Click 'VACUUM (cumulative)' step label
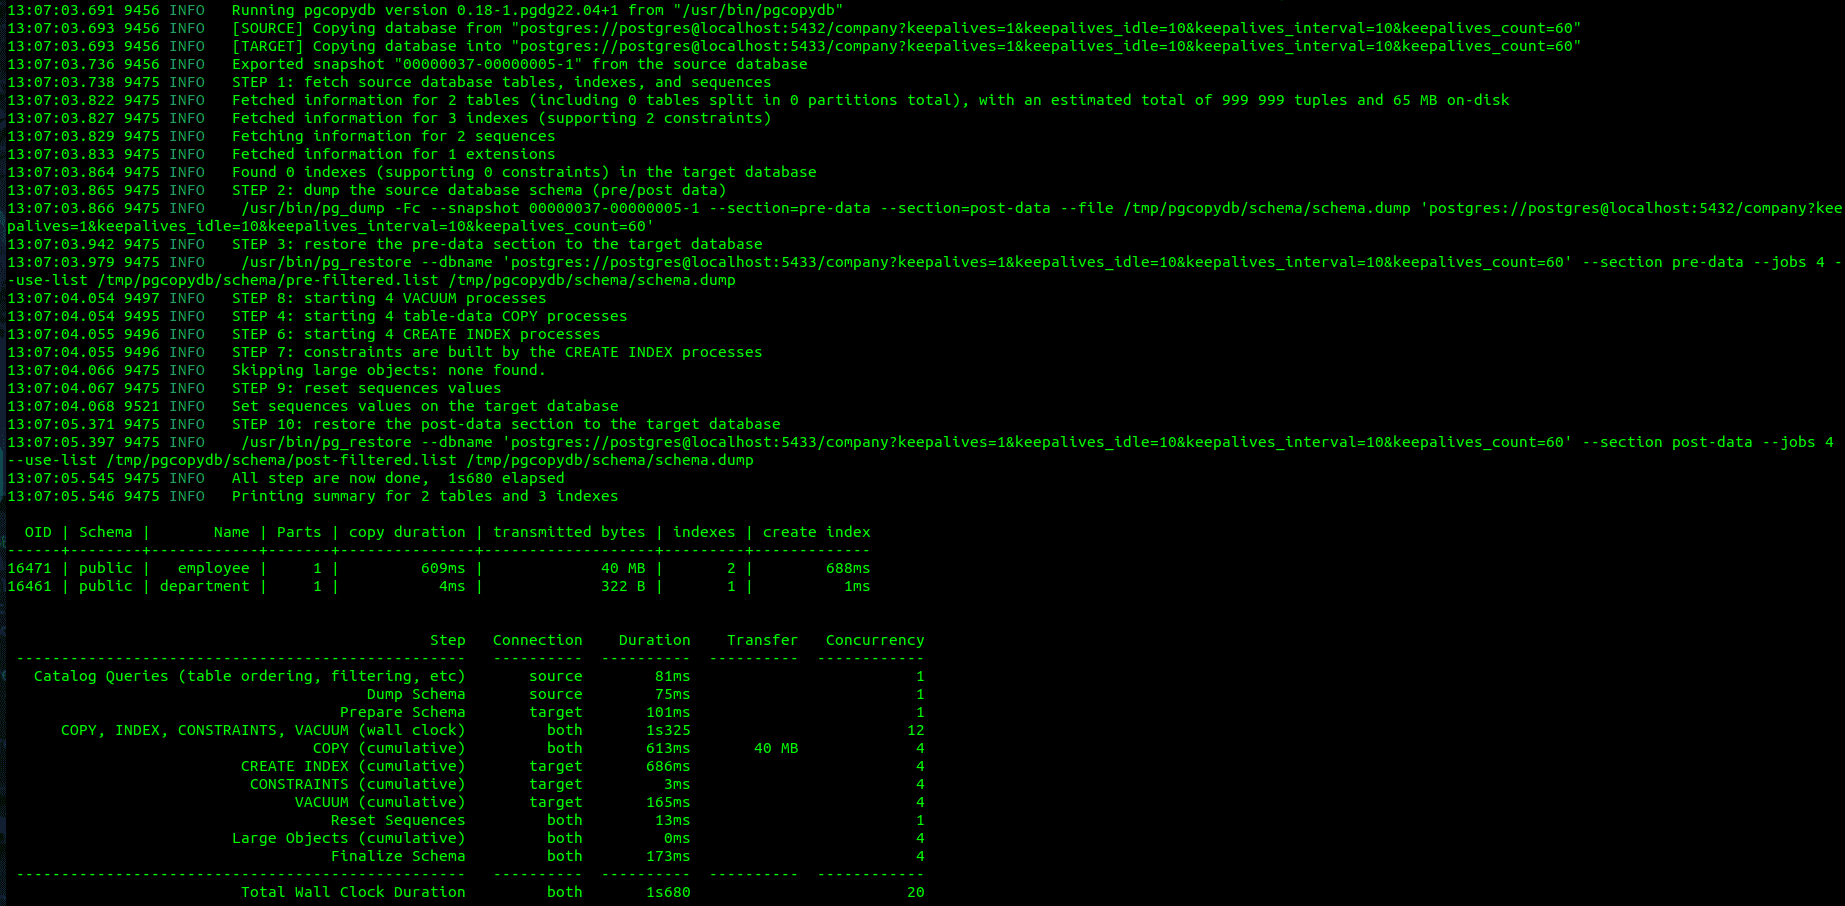The image size is (1845, 906). pyautogui.click(x=380, y=802)
